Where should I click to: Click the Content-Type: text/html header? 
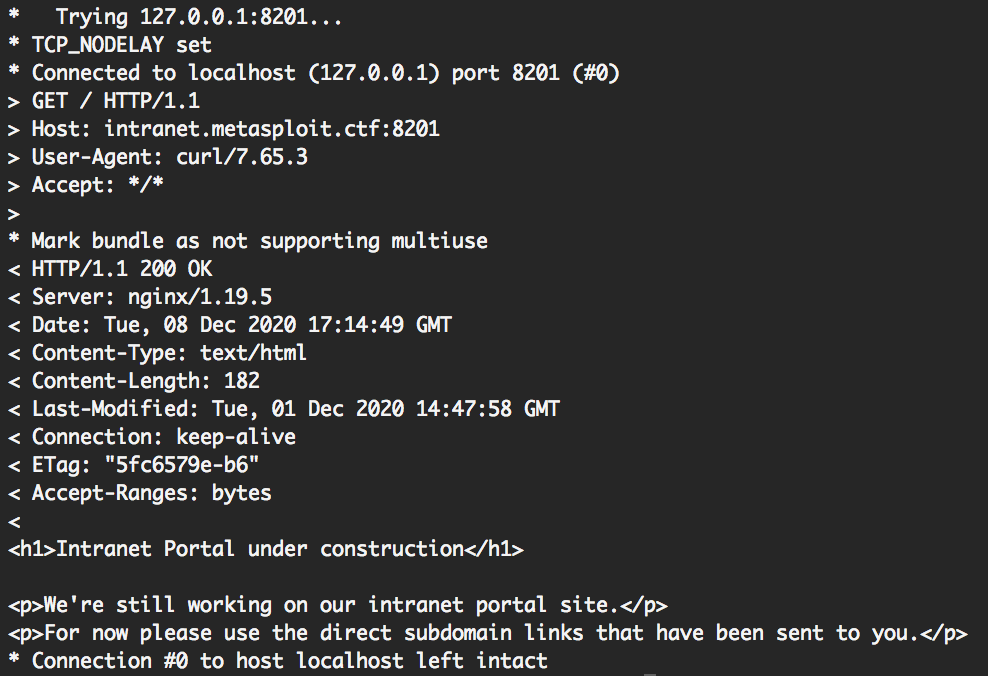pos(169,353)
